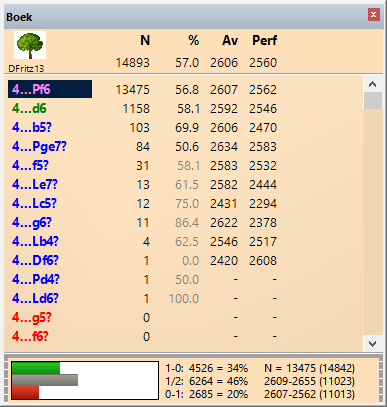Close the Boek panel

(x=373, y=15)
